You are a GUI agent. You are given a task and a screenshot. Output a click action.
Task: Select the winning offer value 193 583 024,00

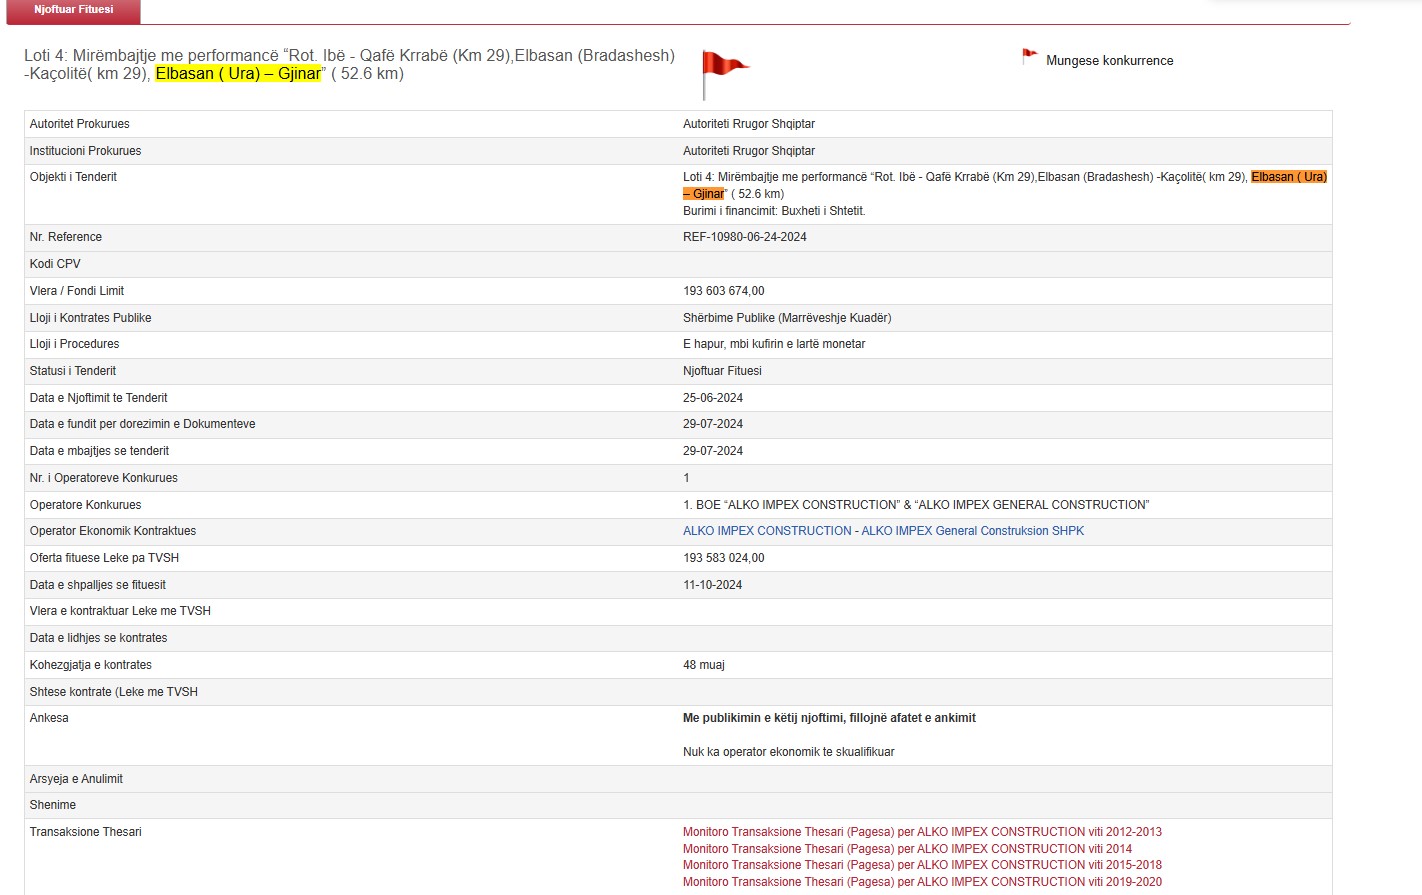pyautogui.click(x=723, y=558)
